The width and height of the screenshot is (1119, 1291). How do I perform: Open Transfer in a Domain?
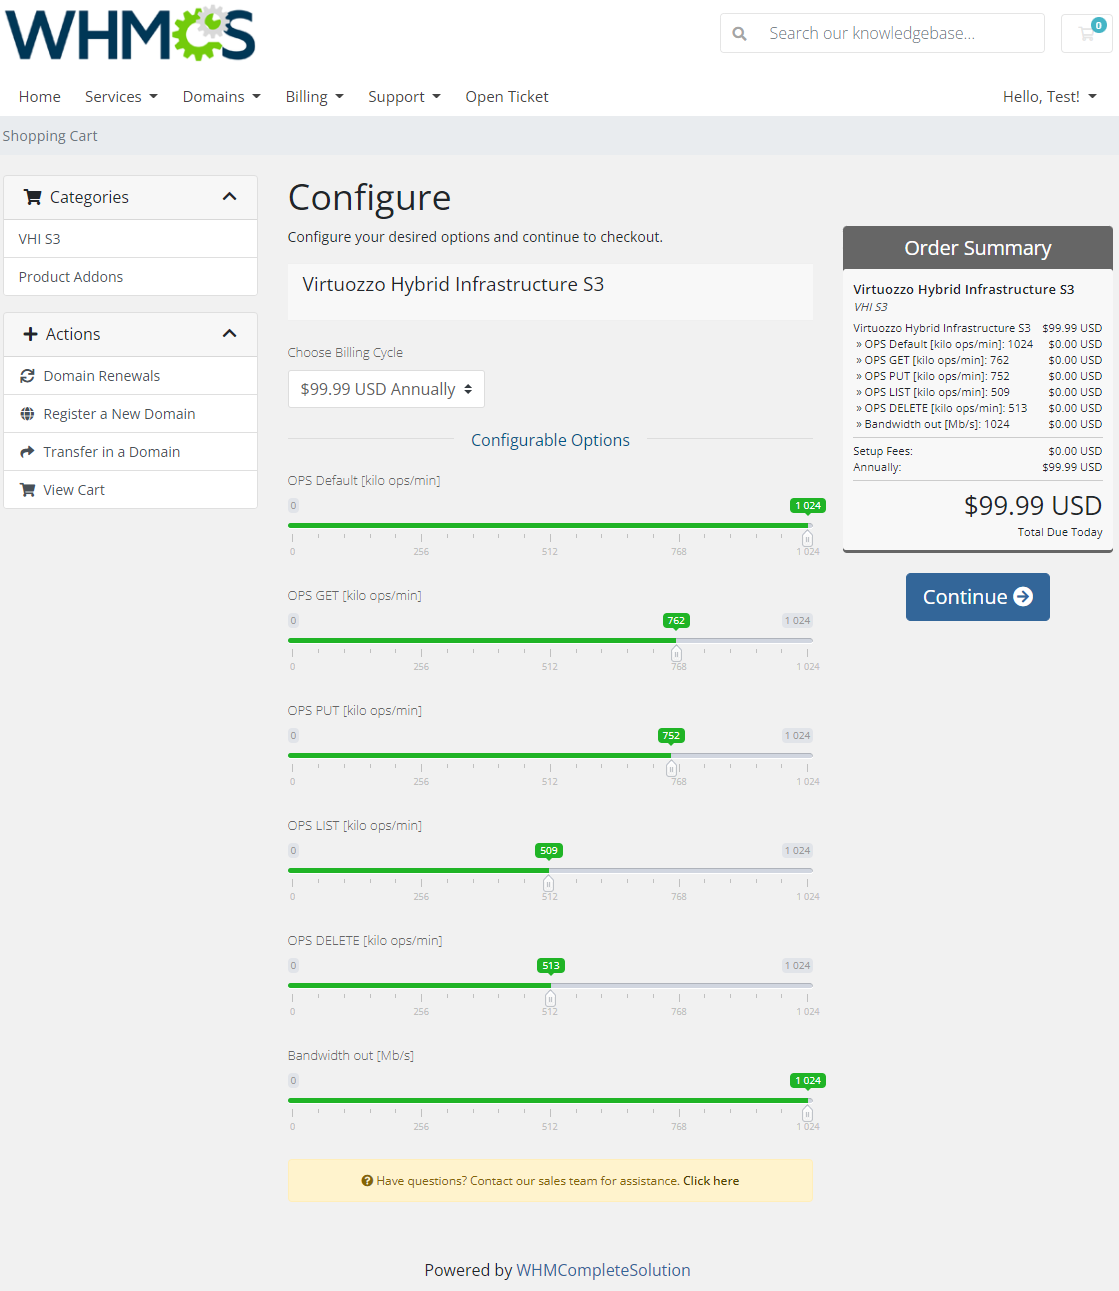tap(131, 452)
